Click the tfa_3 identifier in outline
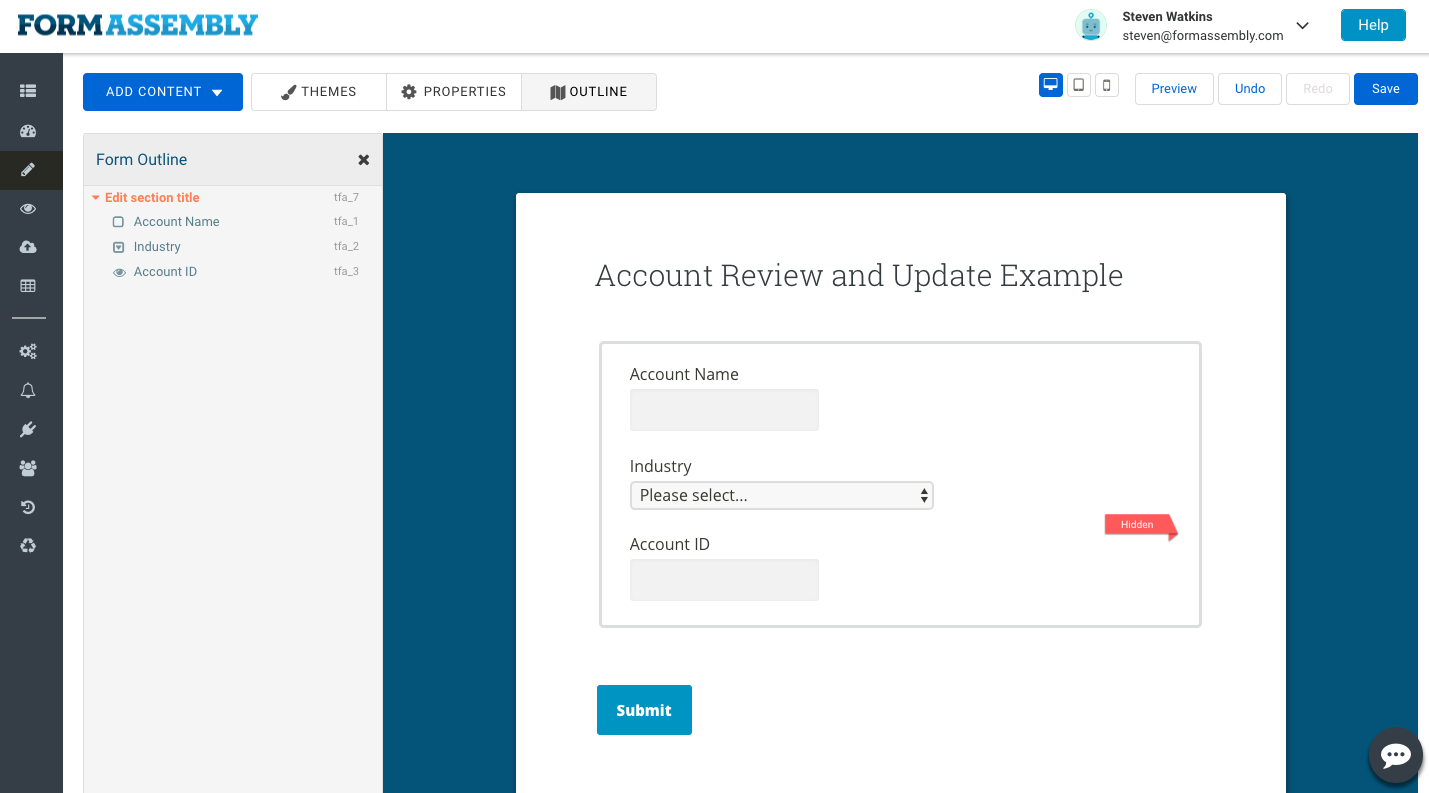The image size is (1429, 793). pos(346,272)
